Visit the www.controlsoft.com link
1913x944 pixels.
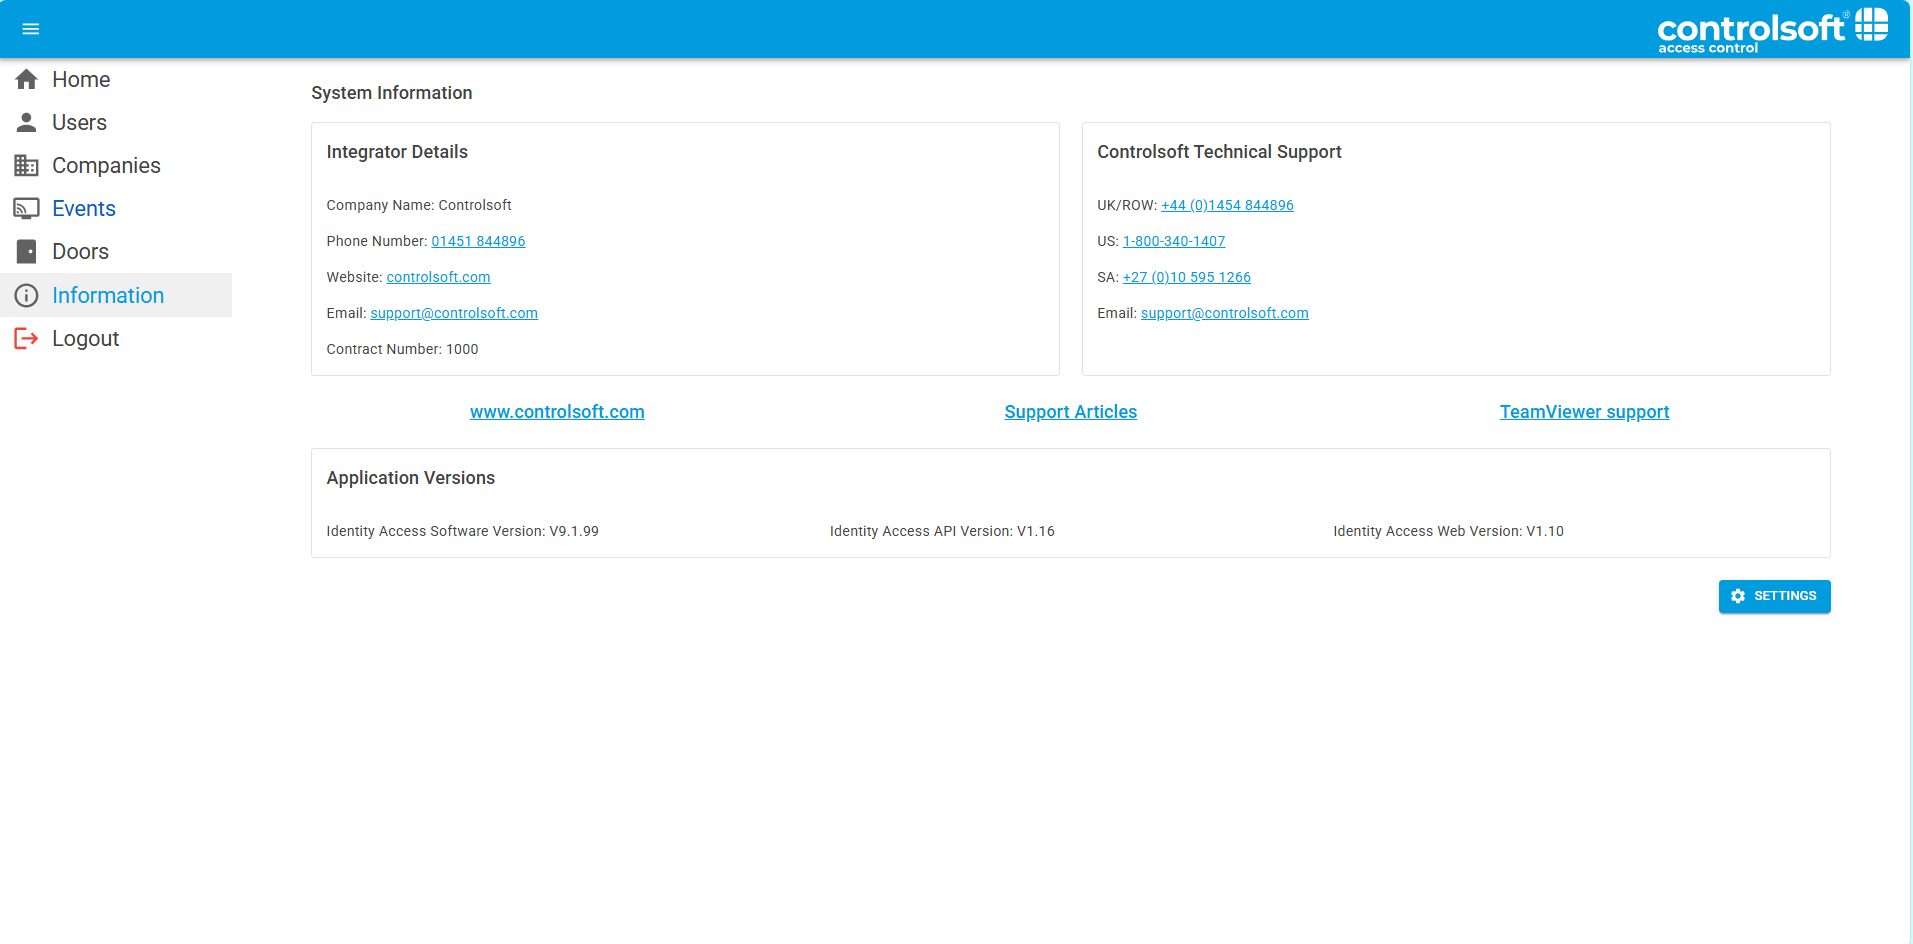coord(557,412)
